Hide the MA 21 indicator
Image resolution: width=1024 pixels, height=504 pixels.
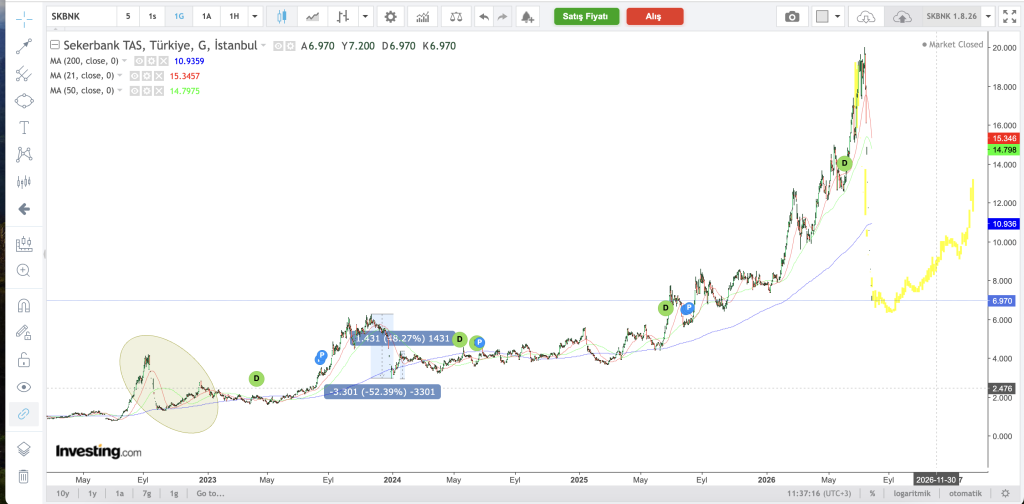point(134,76)
